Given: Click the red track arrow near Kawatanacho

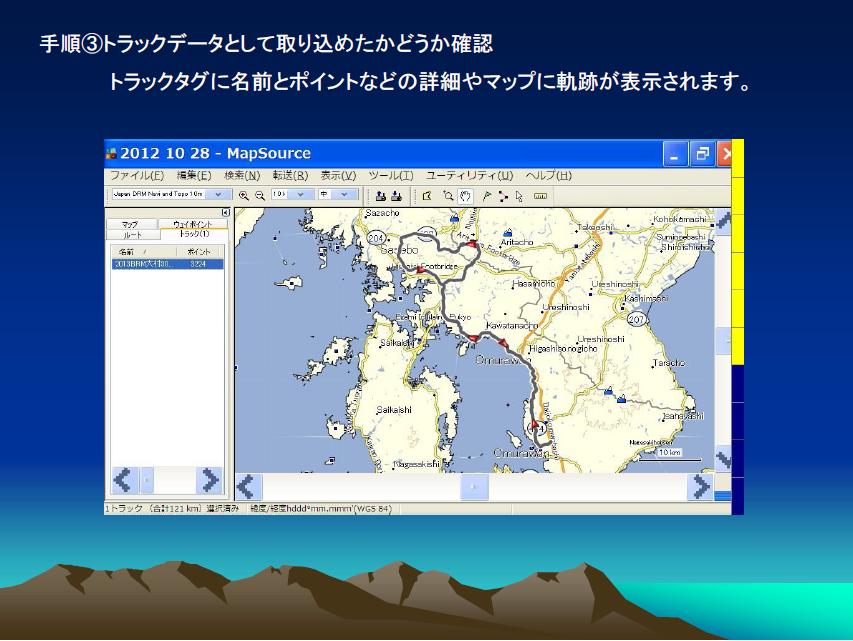Looking at the screenshot, I should click(503, 343).
